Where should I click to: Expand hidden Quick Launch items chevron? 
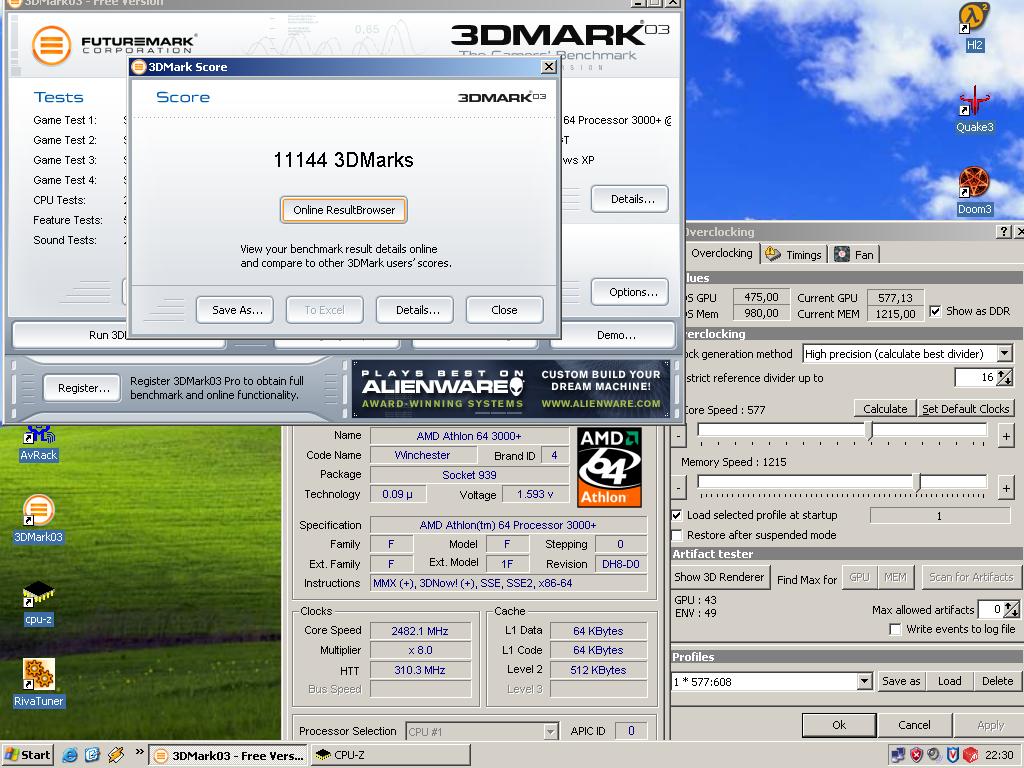point(139,752)
